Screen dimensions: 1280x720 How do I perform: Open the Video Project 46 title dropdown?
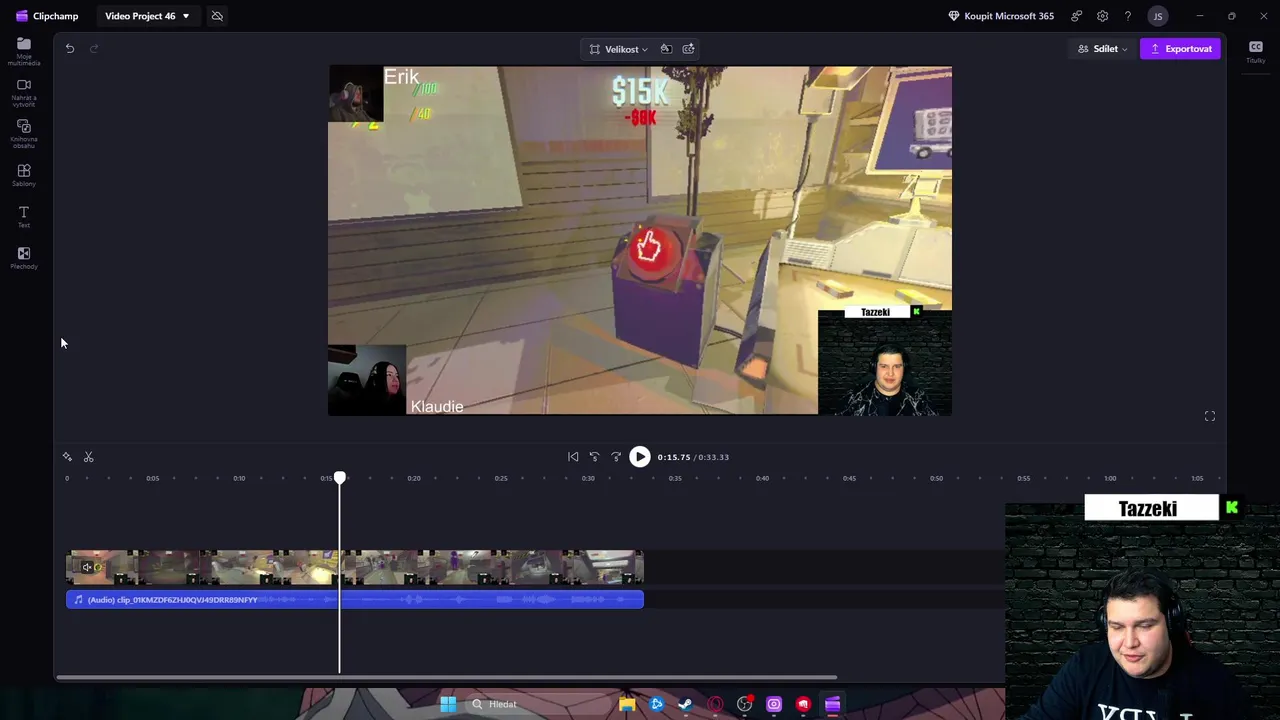(x=147, y=16)
